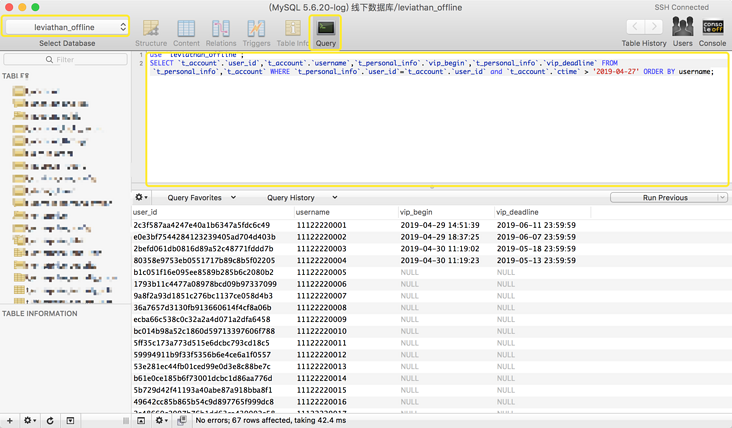Image resolution: width=732 pixels, height=428 pixels.
Task: Toggle the table information pane
Action: click(x=70, y=421)
